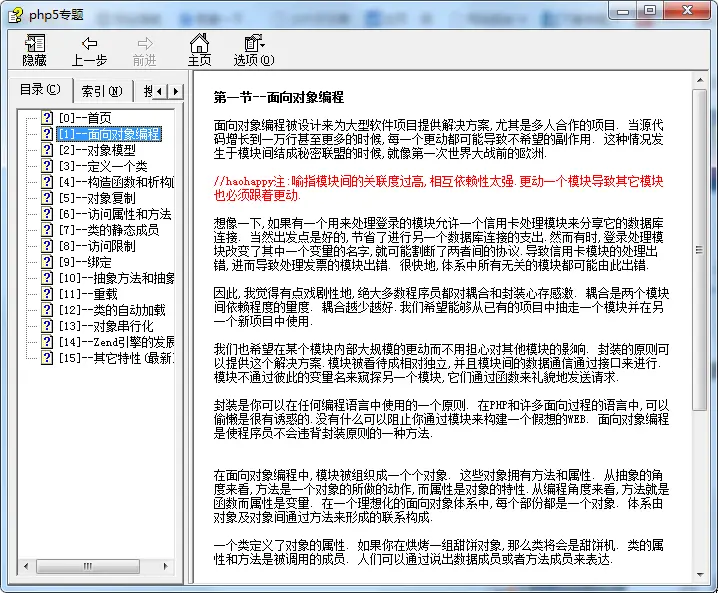Viewport: 718px width, 593px height.
Task: Open the [13]--对象串行化 topic
Action: (x=106, y=326)
